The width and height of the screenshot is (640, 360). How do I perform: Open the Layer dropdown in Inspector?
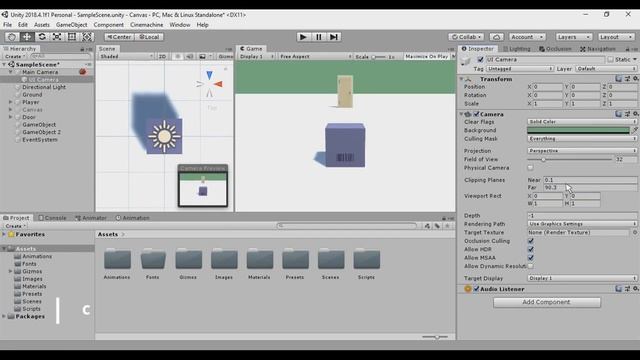(606, 69)
